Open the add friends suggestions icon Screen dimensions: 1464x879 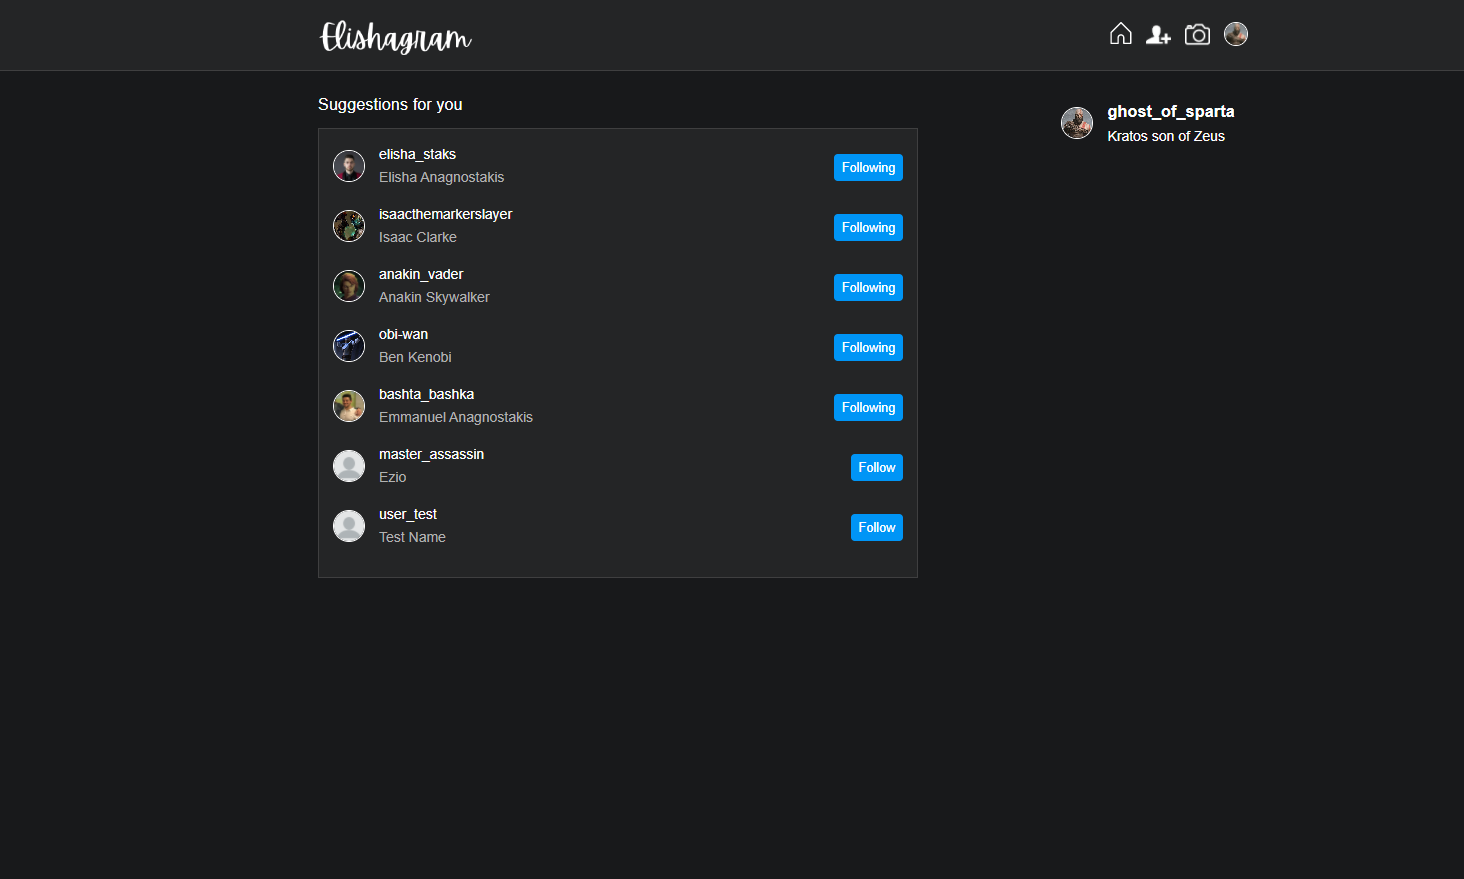[1158, 35]
